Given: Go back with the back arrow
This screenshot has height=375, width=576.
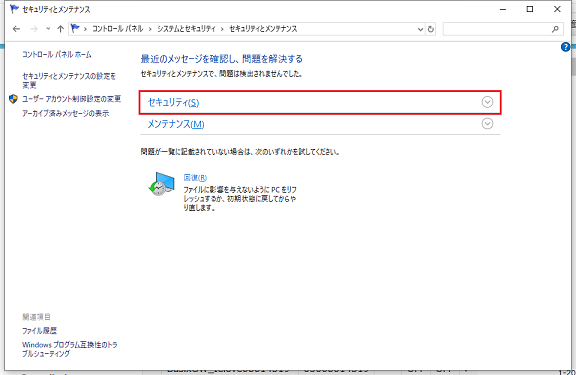Looking at the screenshot, I should pyautogui.click(x=16, y=29).
